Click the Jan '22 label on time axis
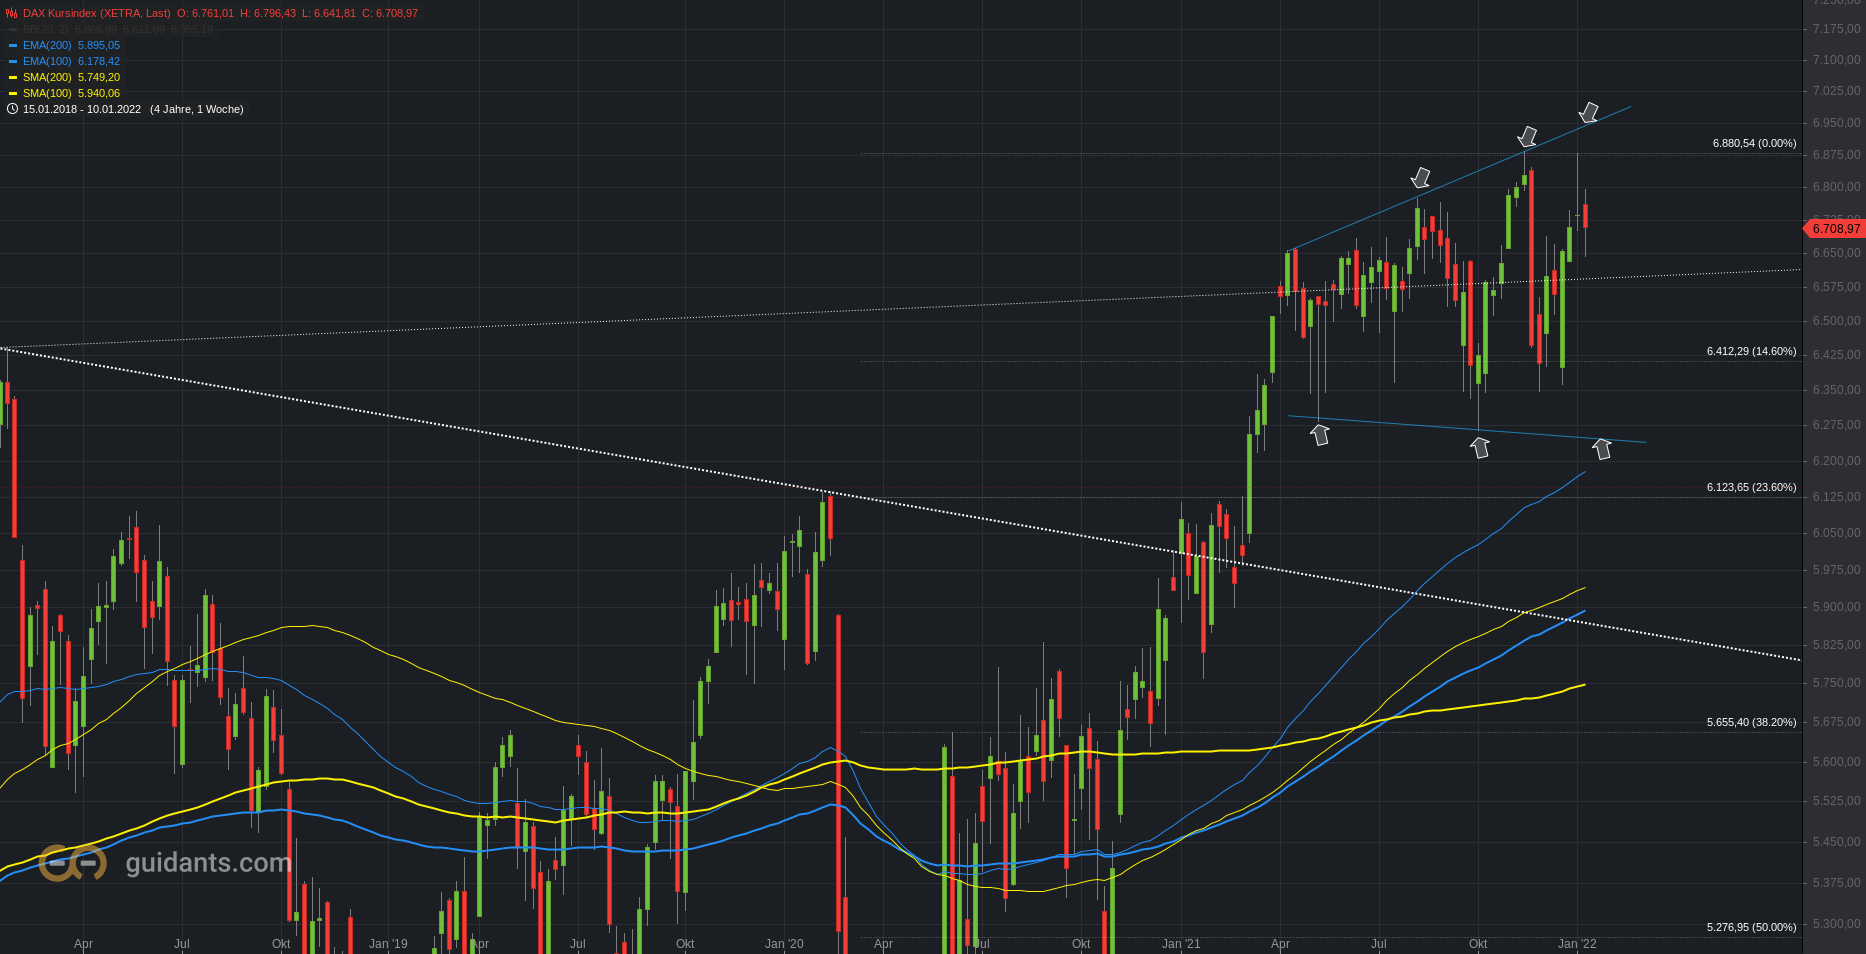 (1577, 943)
